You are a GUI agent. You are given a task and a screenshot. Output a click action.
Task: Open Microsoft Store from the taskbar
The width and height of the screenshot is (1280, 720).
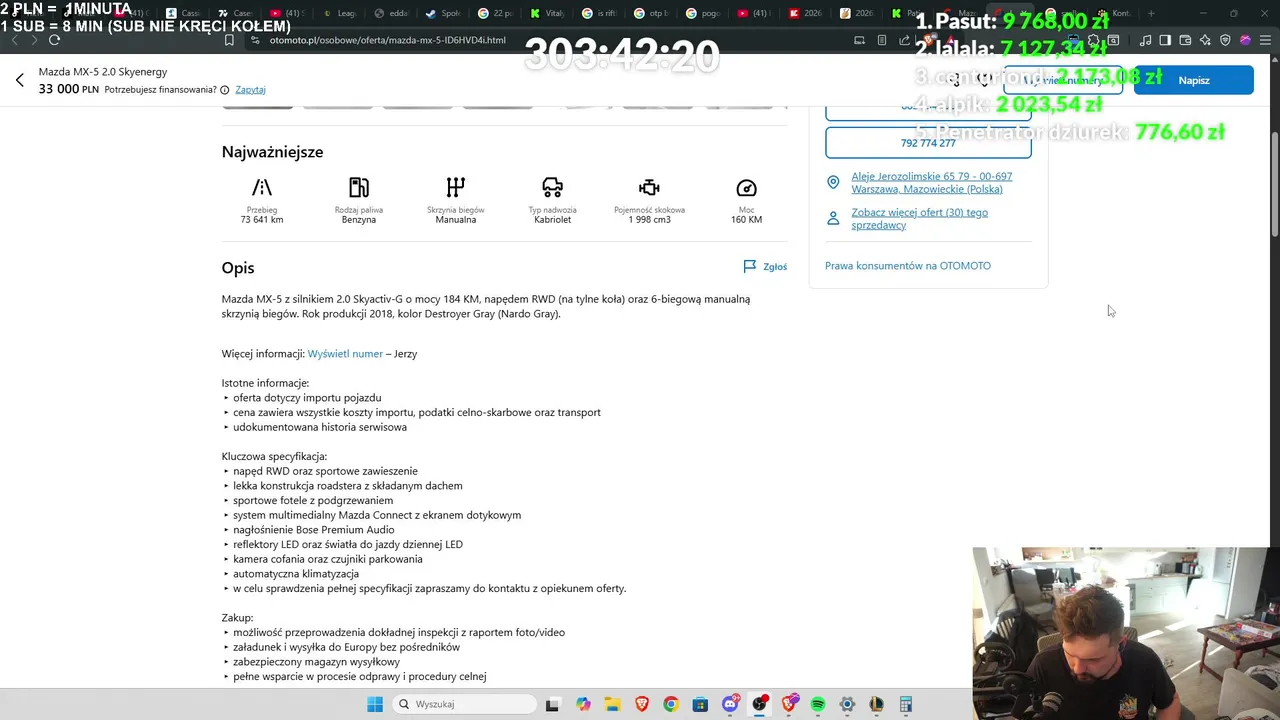pyautogui.click(x=700, y=704)
